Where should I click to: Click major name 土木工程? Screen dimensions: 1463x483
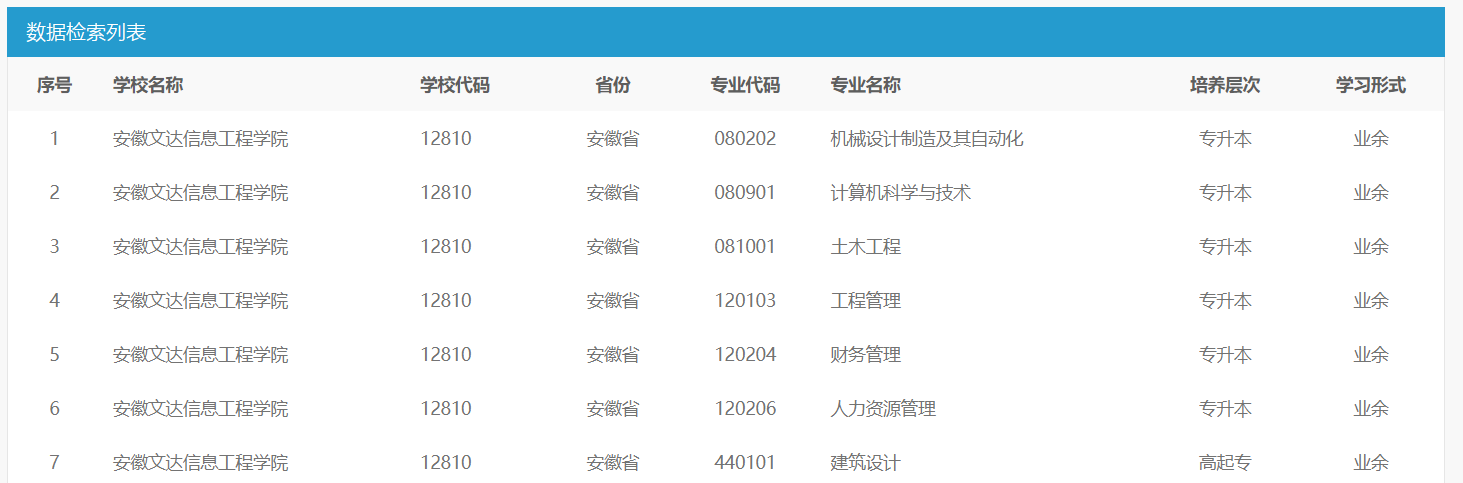(865, 247)
